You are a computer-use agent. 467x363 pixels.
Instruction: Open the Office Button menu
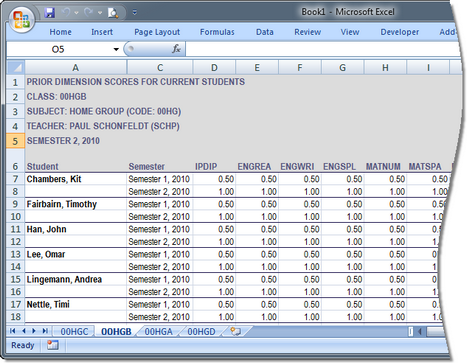21,19
